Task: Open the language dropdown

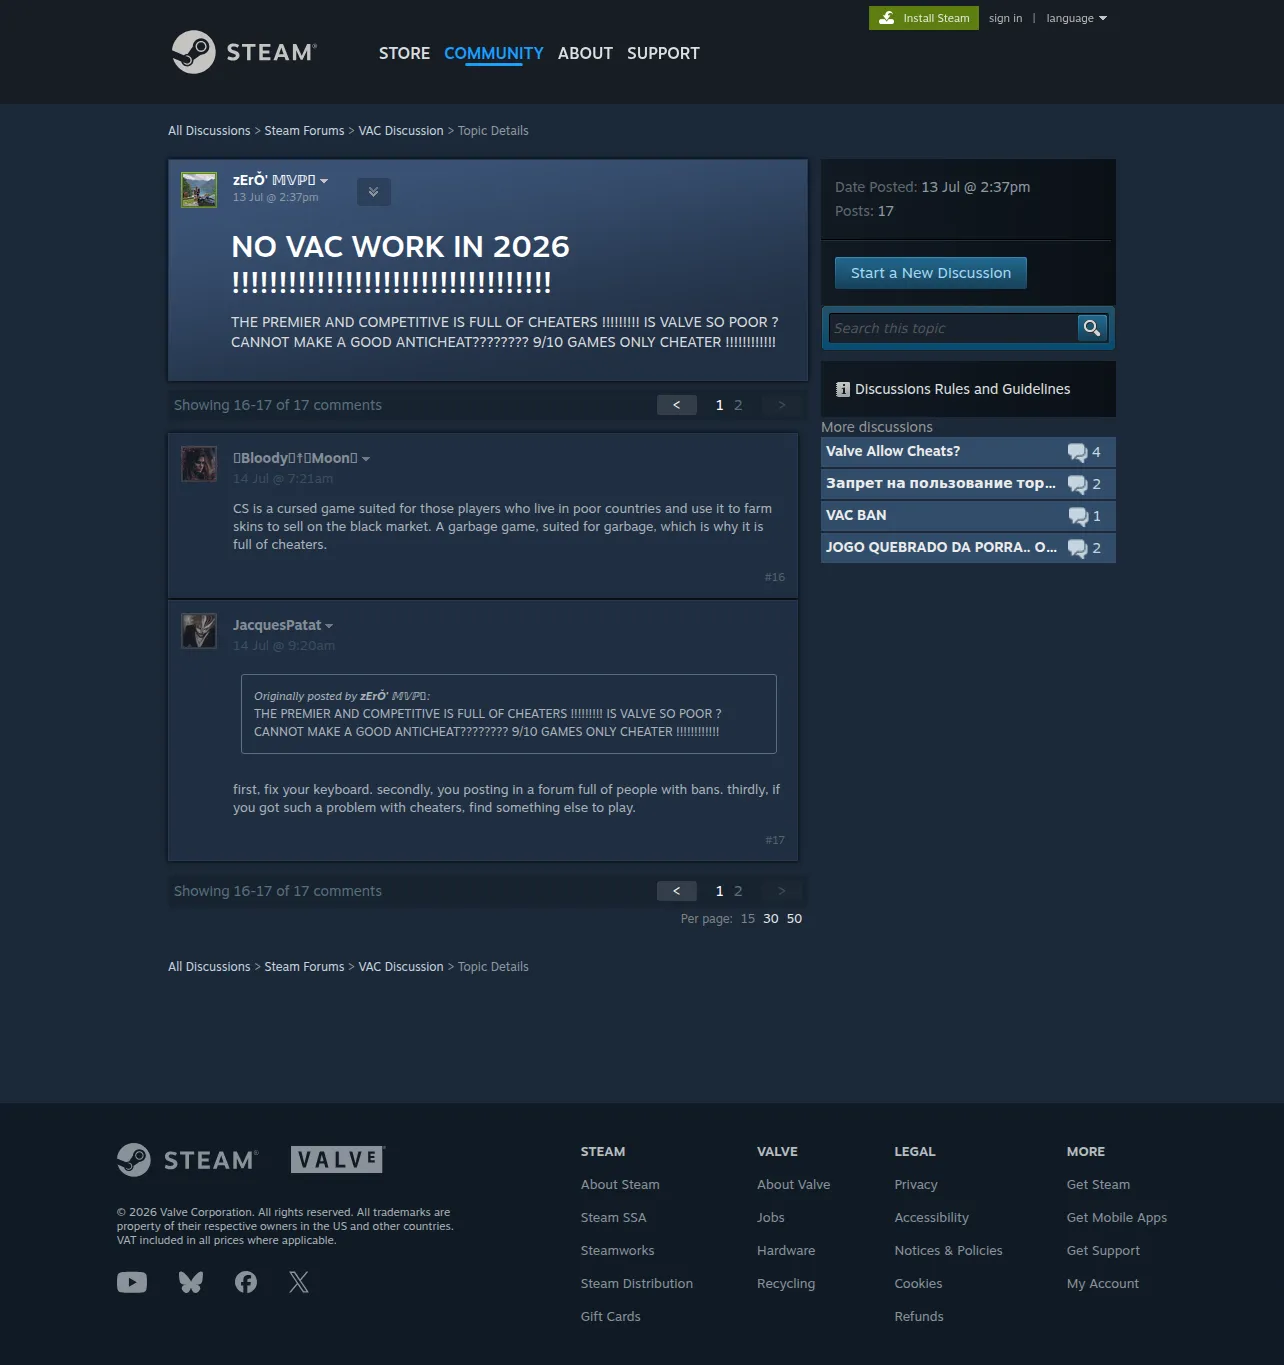Action: tap(1076, 18)
